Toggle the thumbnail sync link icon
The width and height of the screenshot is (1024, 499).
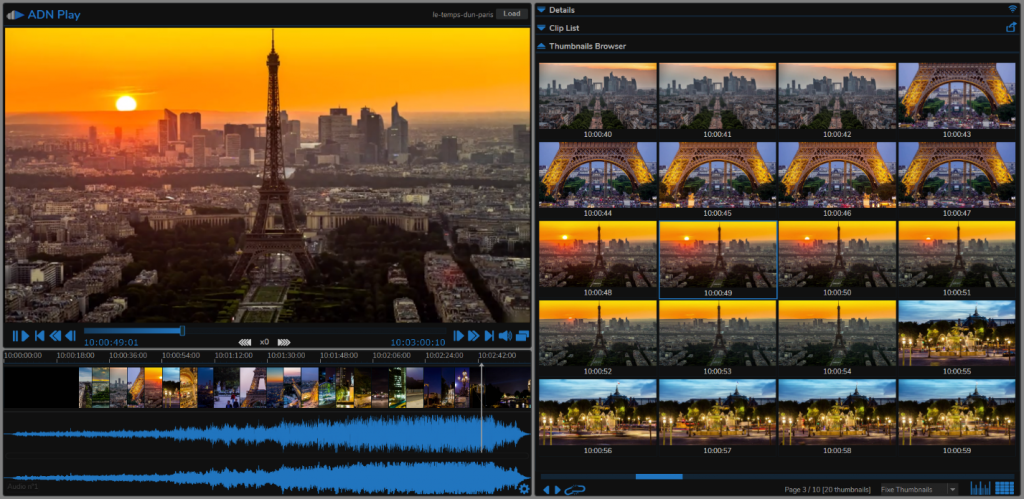(x=575, y=489)
